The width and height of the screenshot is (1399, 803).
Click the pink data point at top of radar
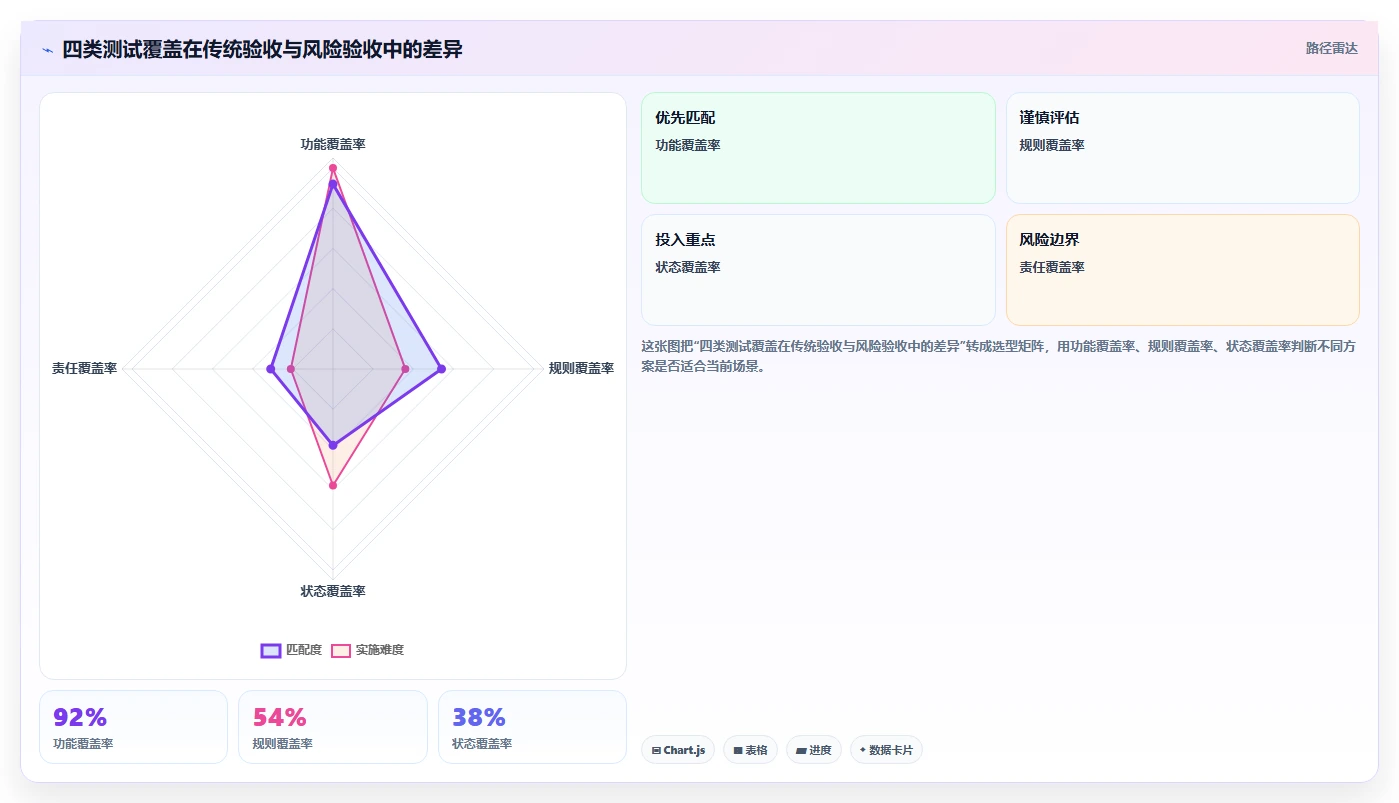pyautogui.click(x=333, y=167)
